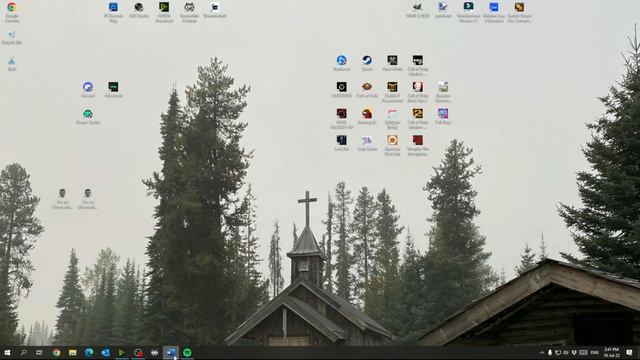This screenshot has width=640, height=360.
Task: Open taskbar Search
Action: pos(23,353)
